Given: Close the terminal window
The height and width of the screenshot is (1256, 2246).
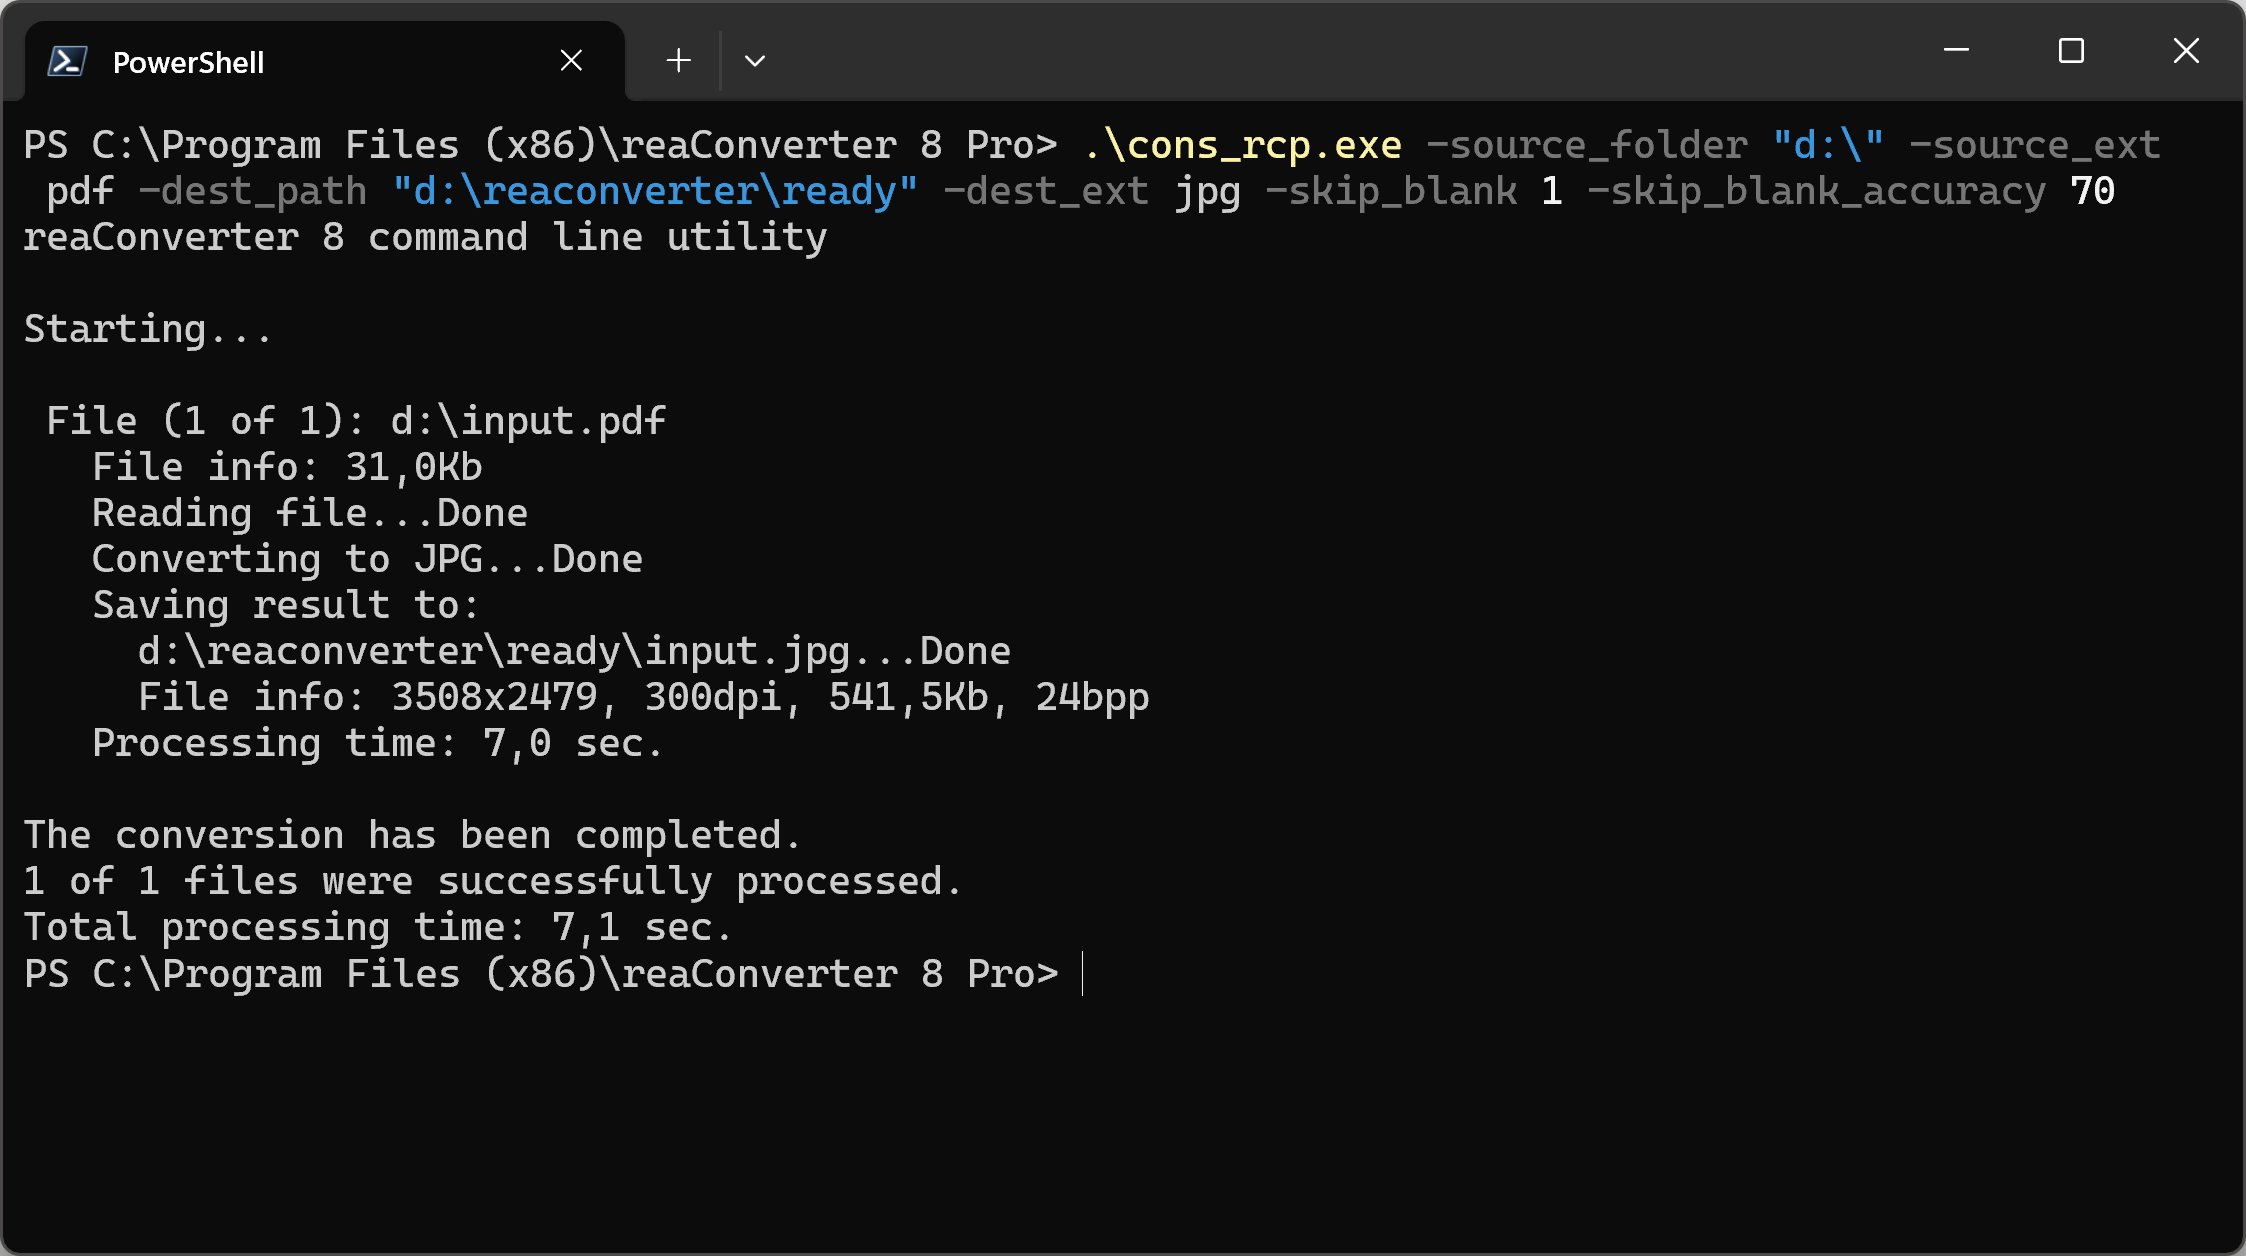Looking at the screenshot, I should (x=2186, y=50).
